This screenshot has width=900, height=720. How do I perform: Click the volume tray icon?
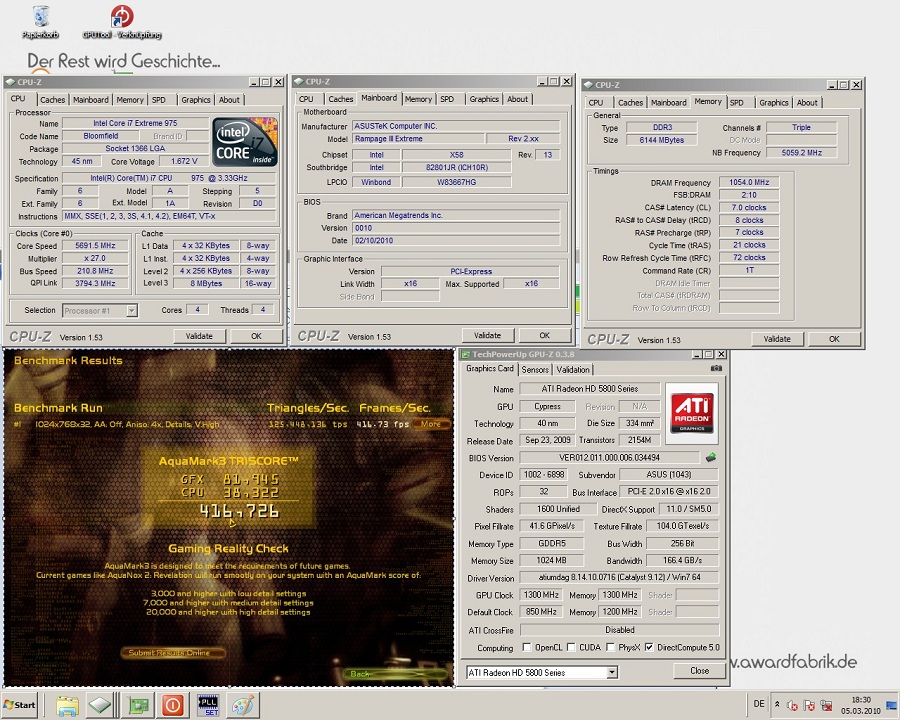(793, 705)
